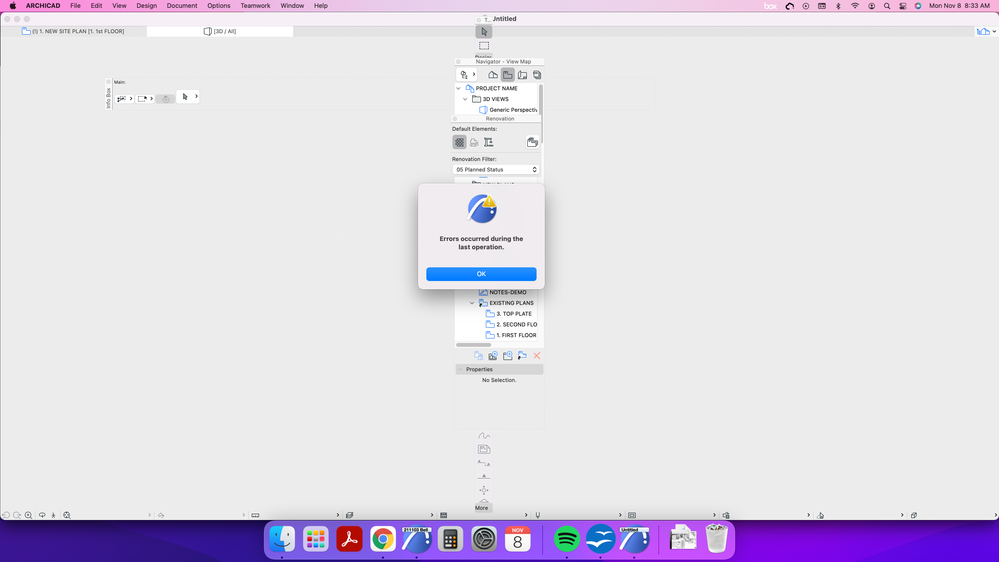Open the Options menu
This screenshot has height=562, width=999.
pyautogui.click(x=219, y=6)
